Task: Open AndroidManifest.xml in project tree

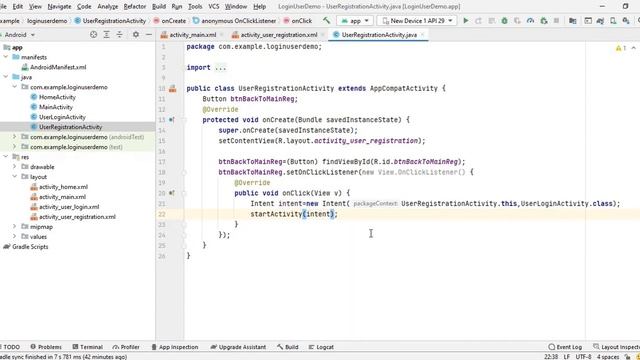Action: tap(58, 67)
